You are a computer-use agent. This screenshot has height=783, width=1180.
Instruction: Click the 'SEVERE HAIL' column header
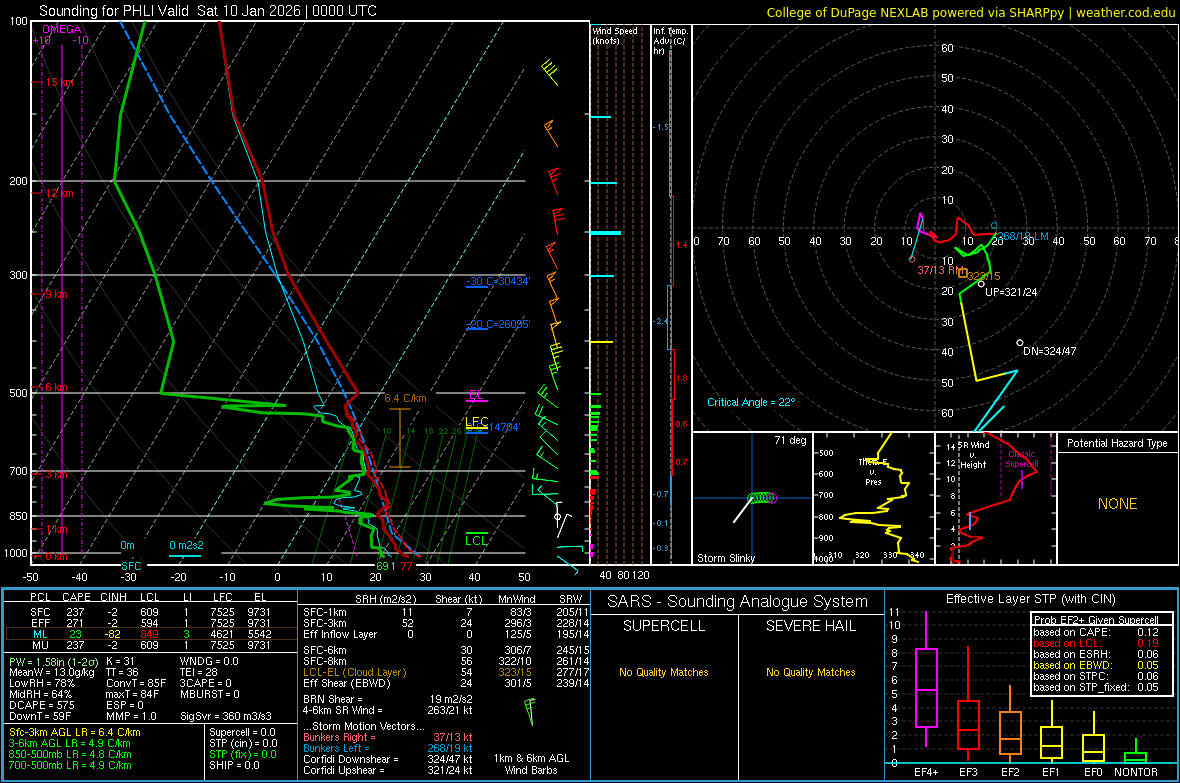pos(810,626)
